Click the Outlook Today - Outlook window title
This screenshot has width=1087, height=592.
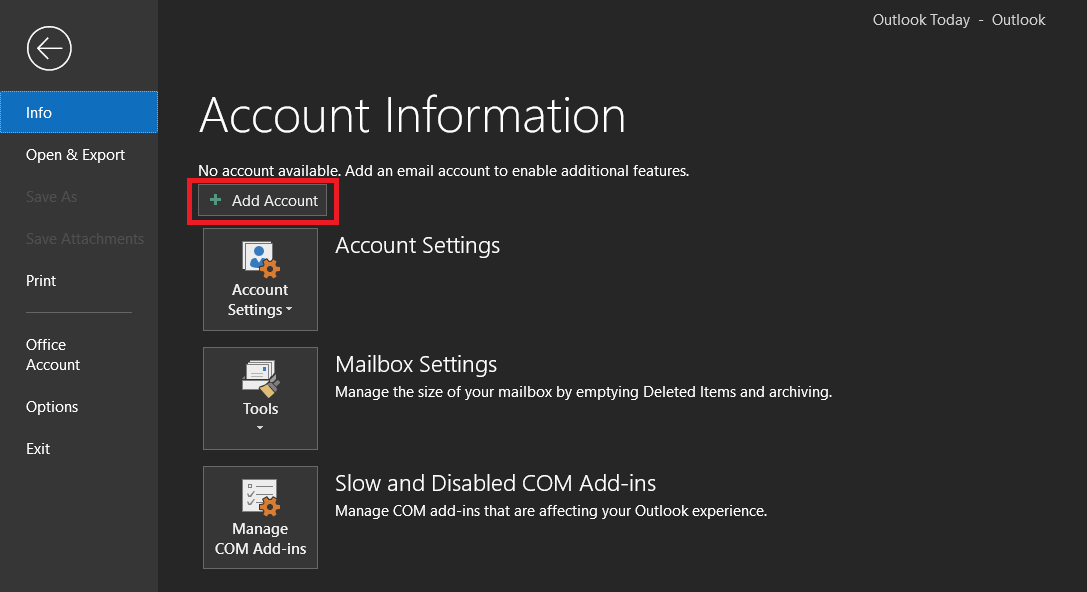tap(959, 20)
